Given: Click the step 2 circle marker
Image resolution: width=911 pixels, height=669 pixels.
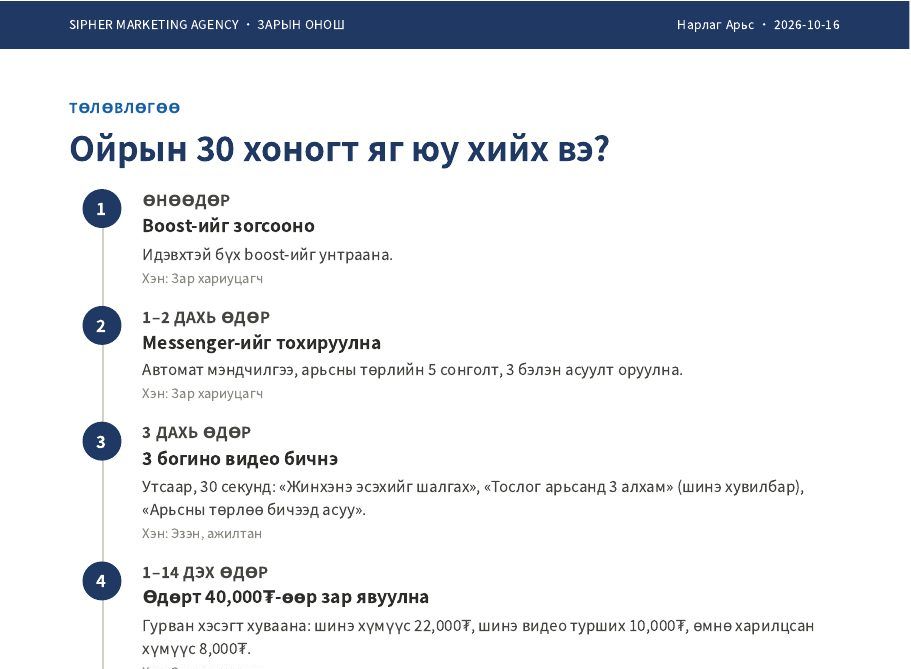Looking at the screenshot, I should (102, 325).
